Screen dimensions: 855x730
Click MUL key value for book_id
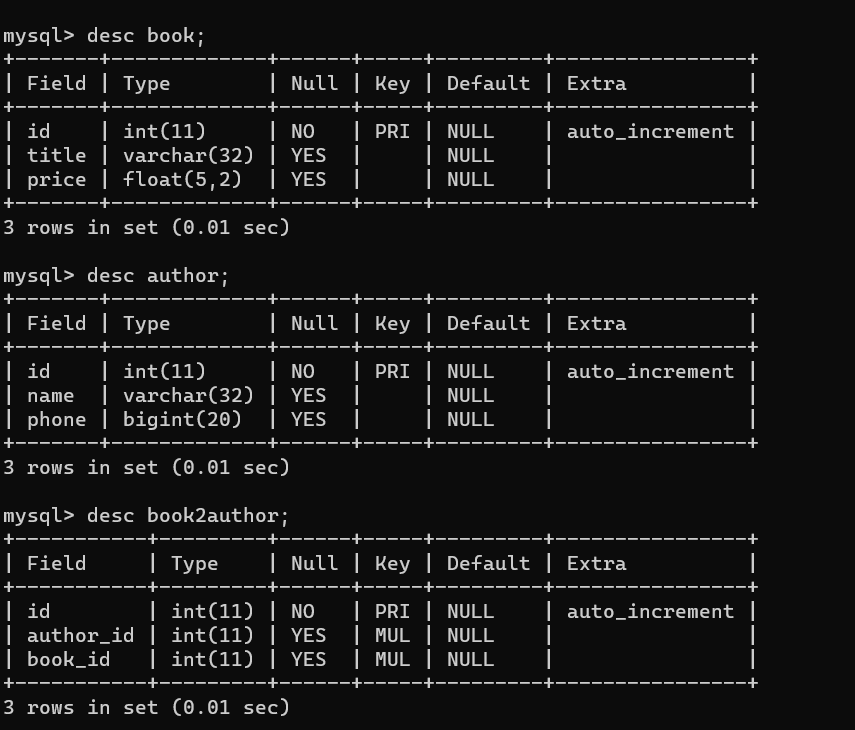click(393, 660)
